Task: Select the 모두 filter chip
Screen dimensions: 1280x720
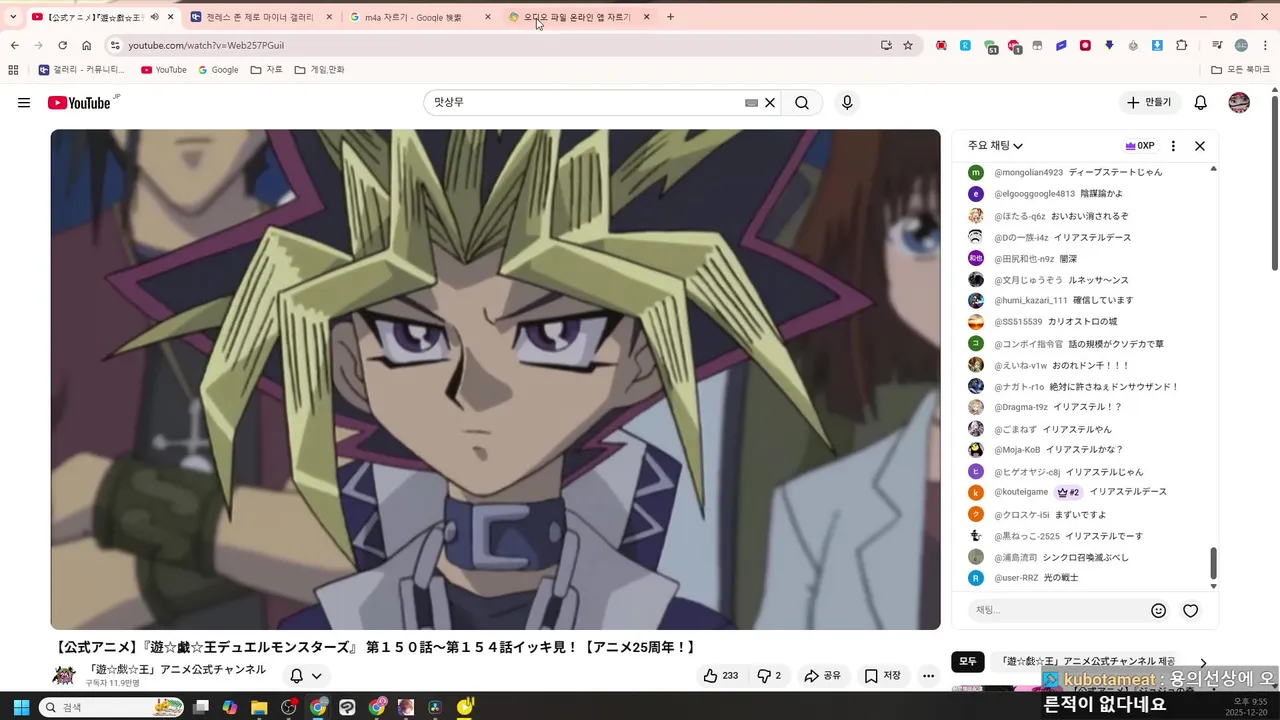Action: click(x=968, y=662)
